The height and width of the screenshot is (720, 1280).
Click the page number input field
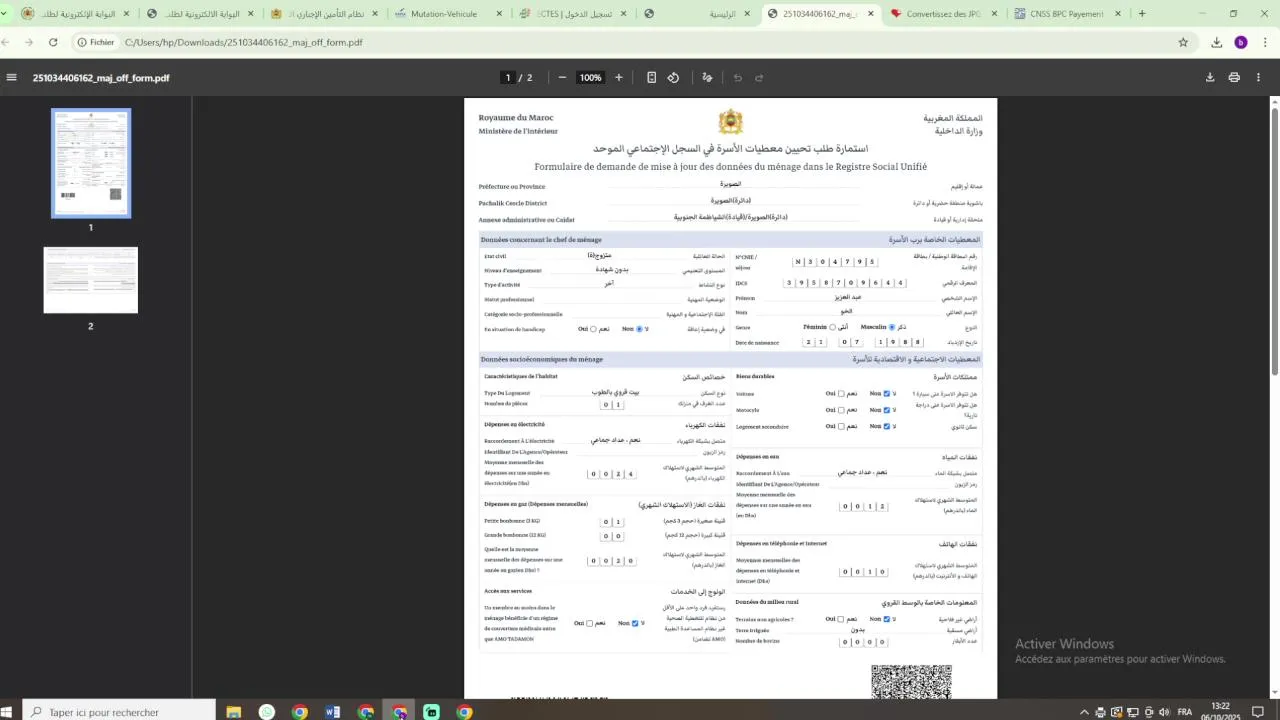508,78
